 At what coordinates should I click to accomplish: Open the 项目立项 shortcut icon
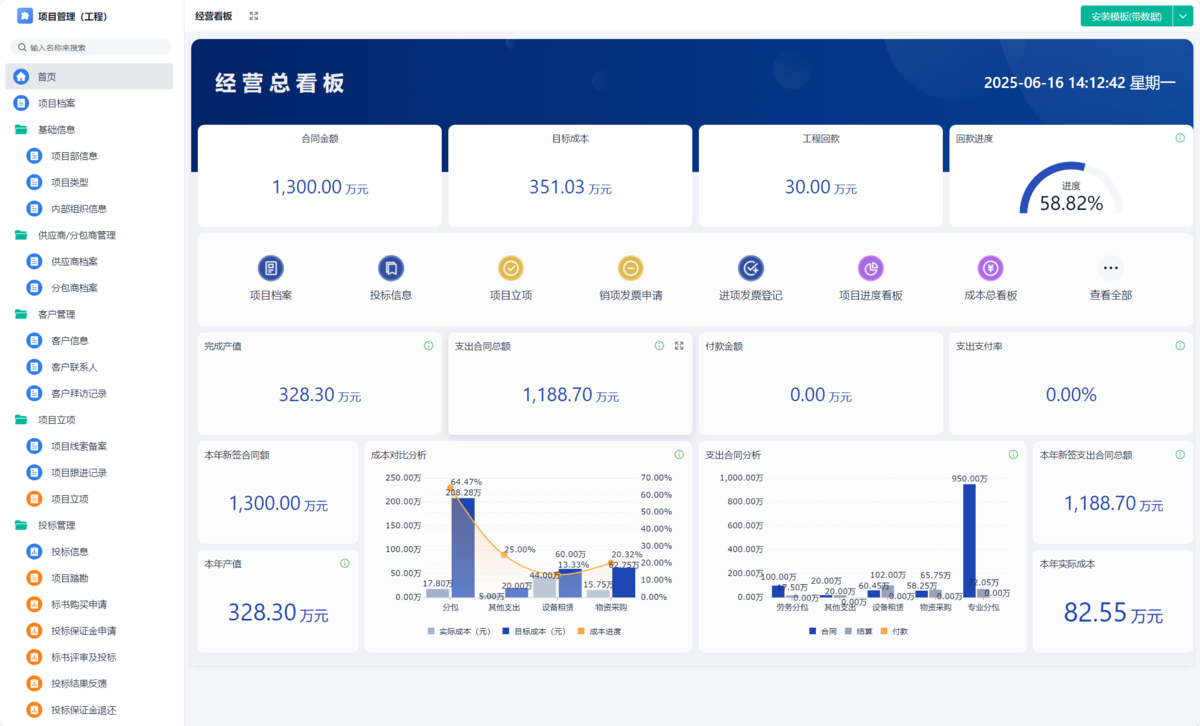pos(510,268)
